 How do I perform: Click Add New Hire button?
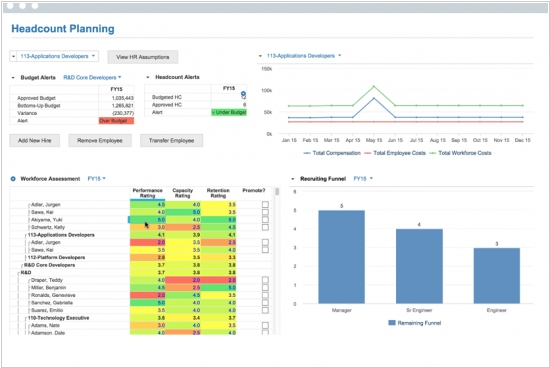tap(34, 141)
